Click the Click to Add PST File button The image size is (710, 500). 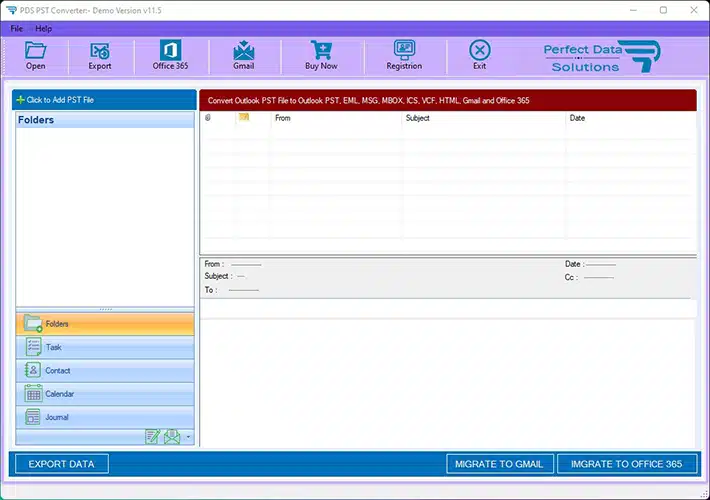coord(105,100)
